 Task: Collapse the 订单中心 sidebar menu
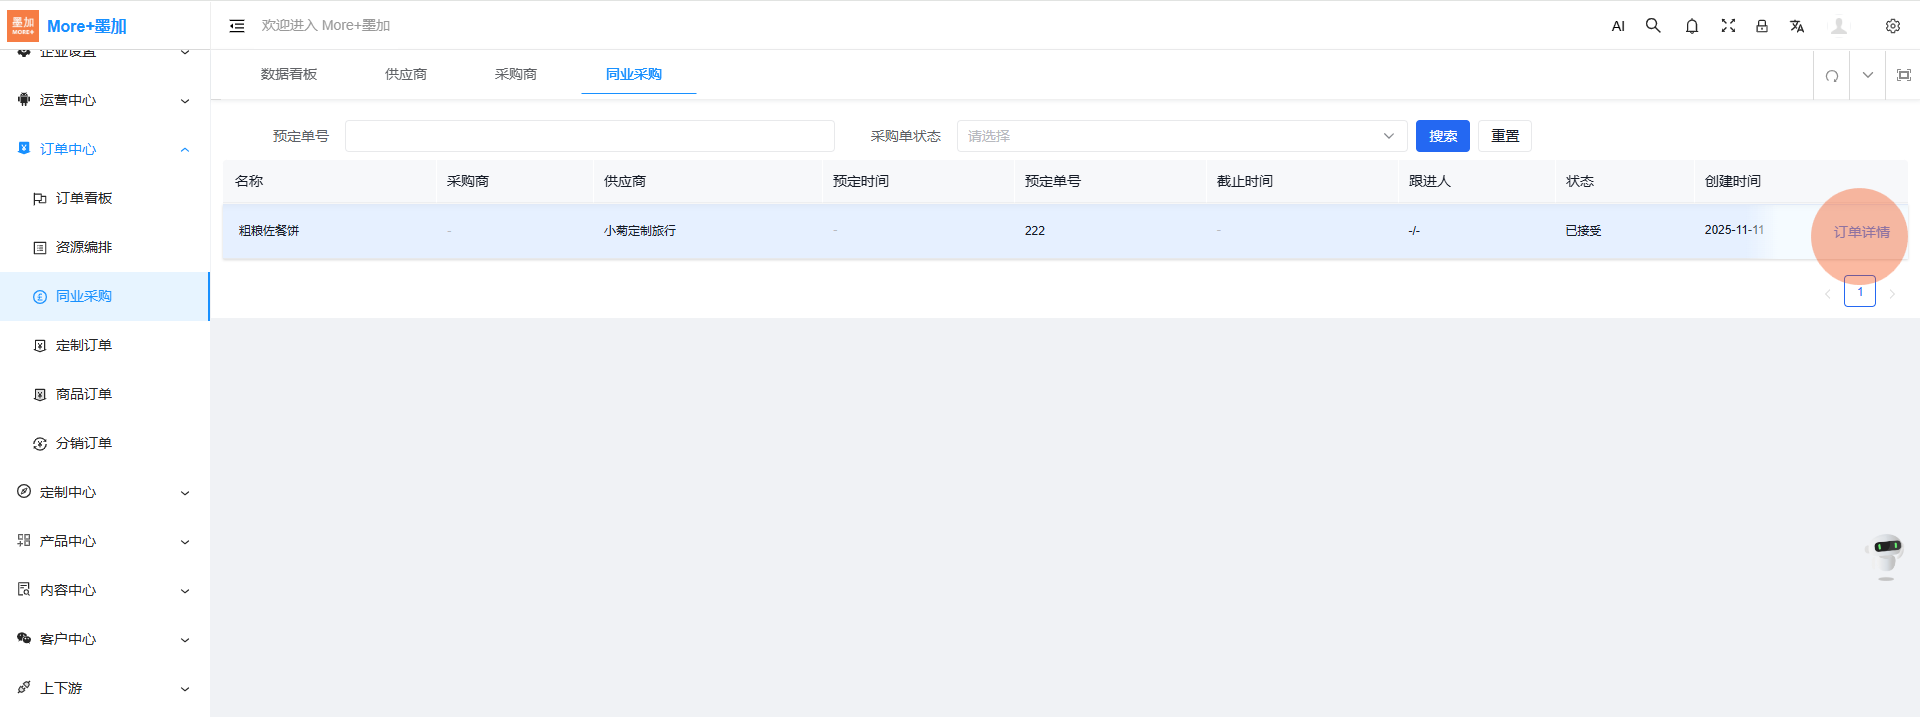tap(104, 149)
